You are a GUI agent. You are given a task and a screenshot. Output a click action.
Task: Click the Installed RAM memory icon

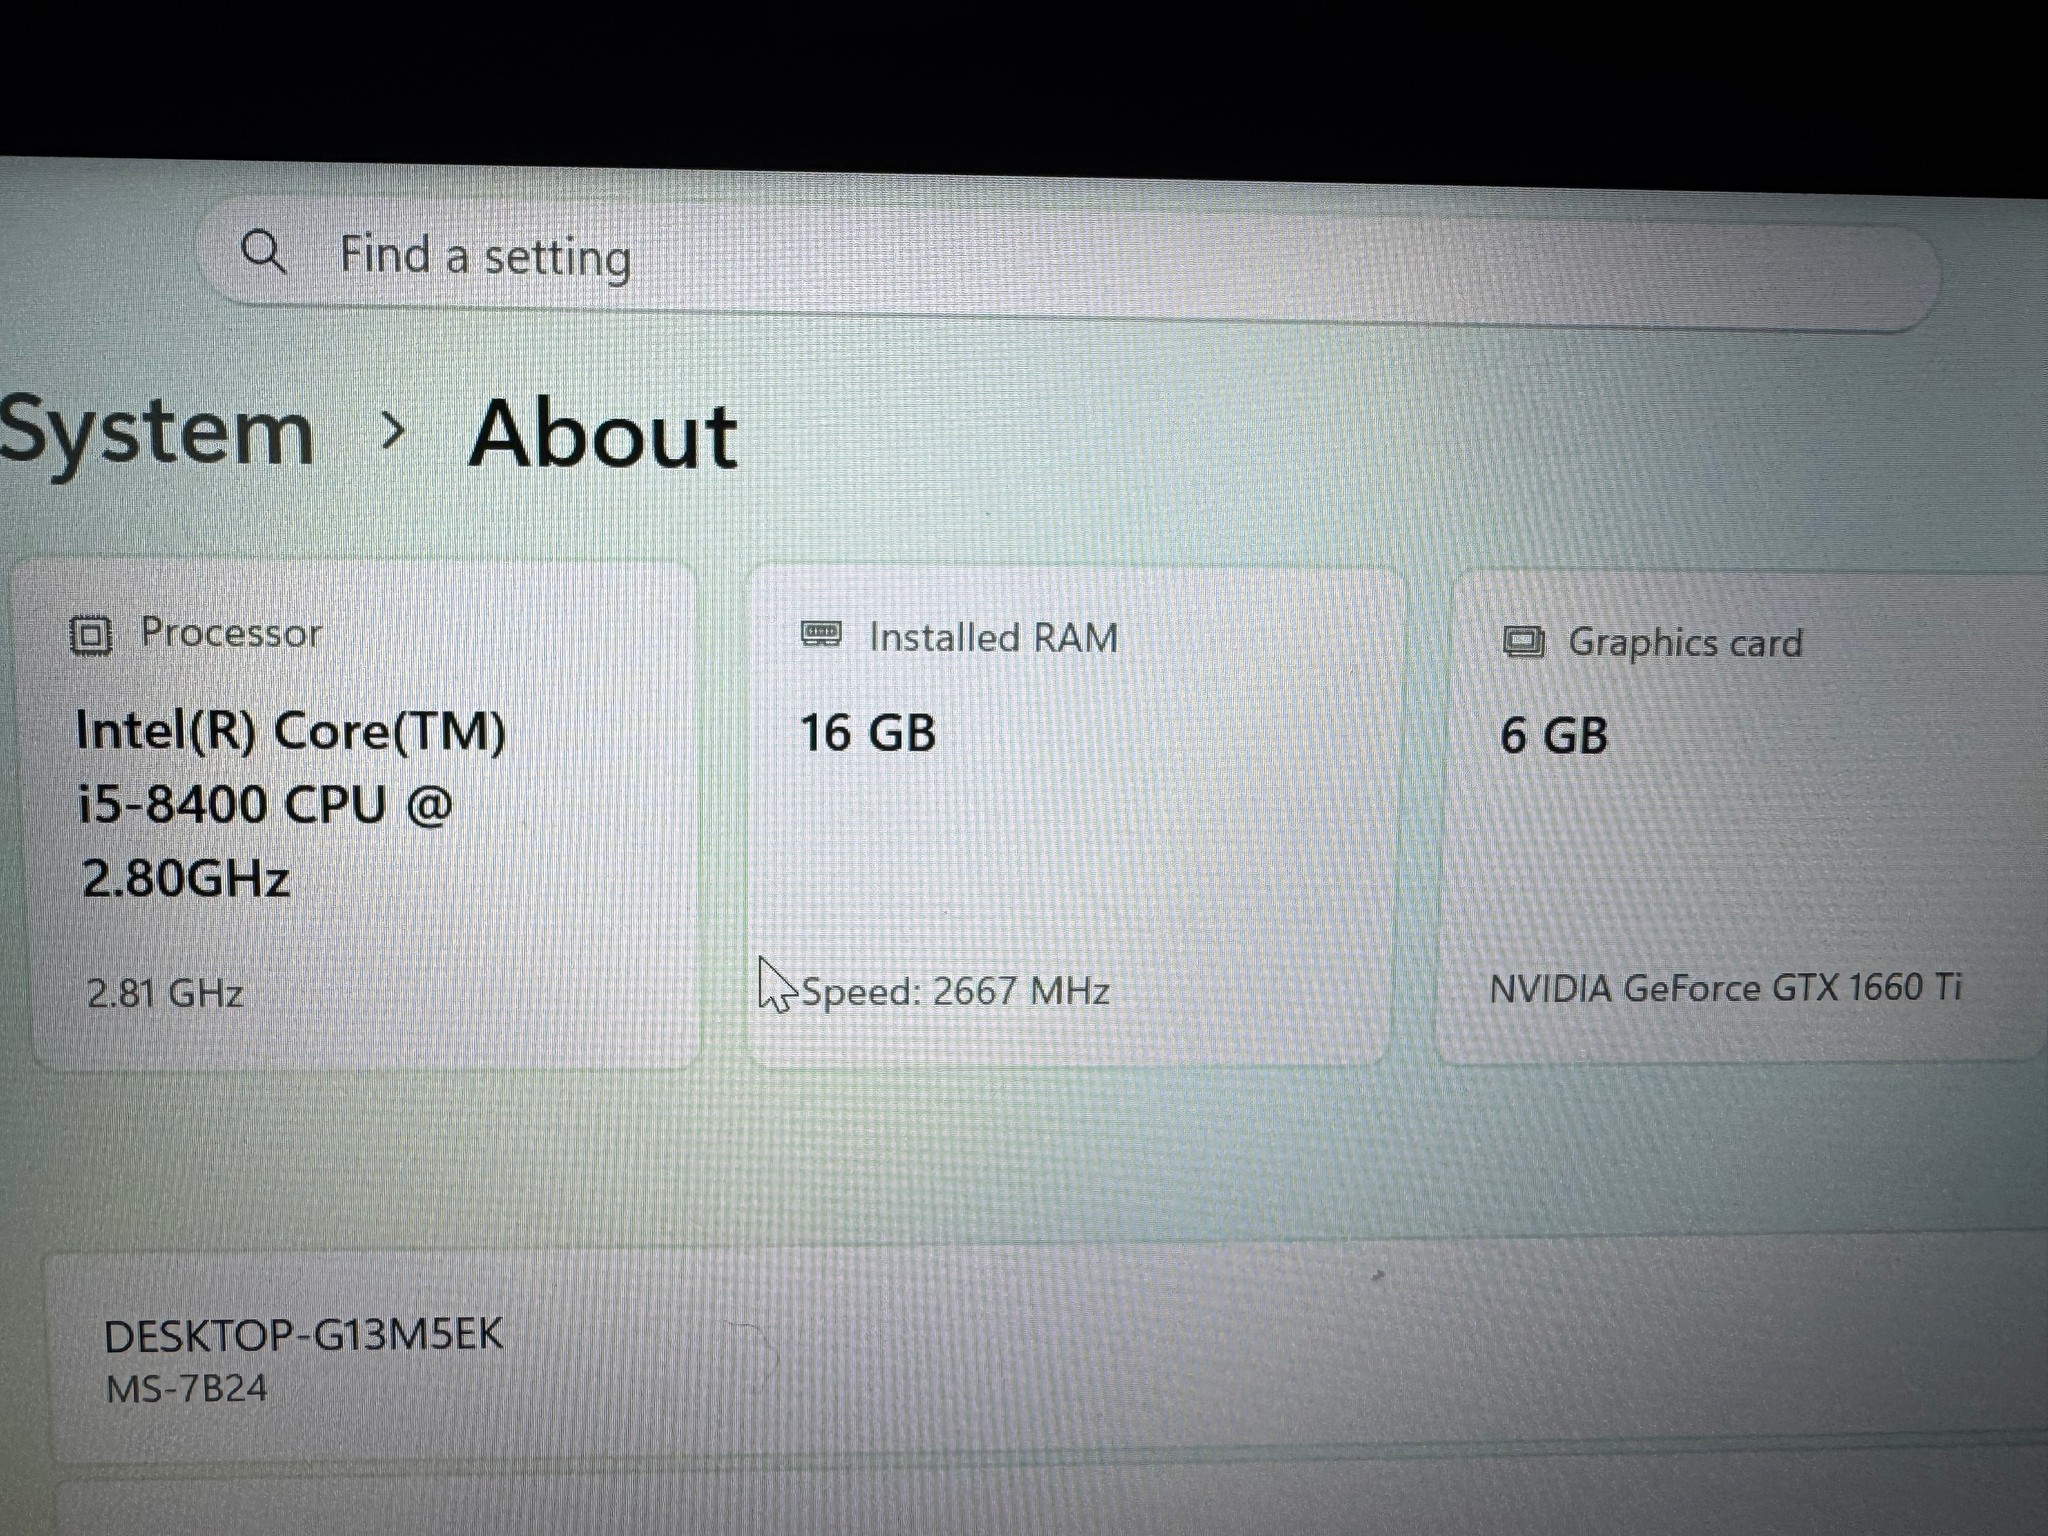[x=822, y=634]
